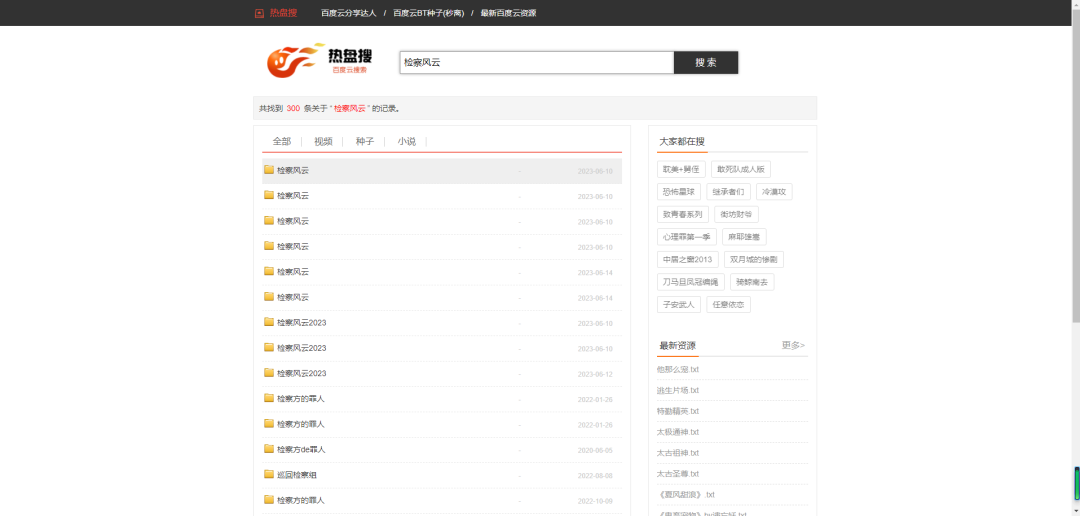The width and height of the screenshot is (1080, 516).
Task: Switch to the 视频 tab
Action: point(323,141)
